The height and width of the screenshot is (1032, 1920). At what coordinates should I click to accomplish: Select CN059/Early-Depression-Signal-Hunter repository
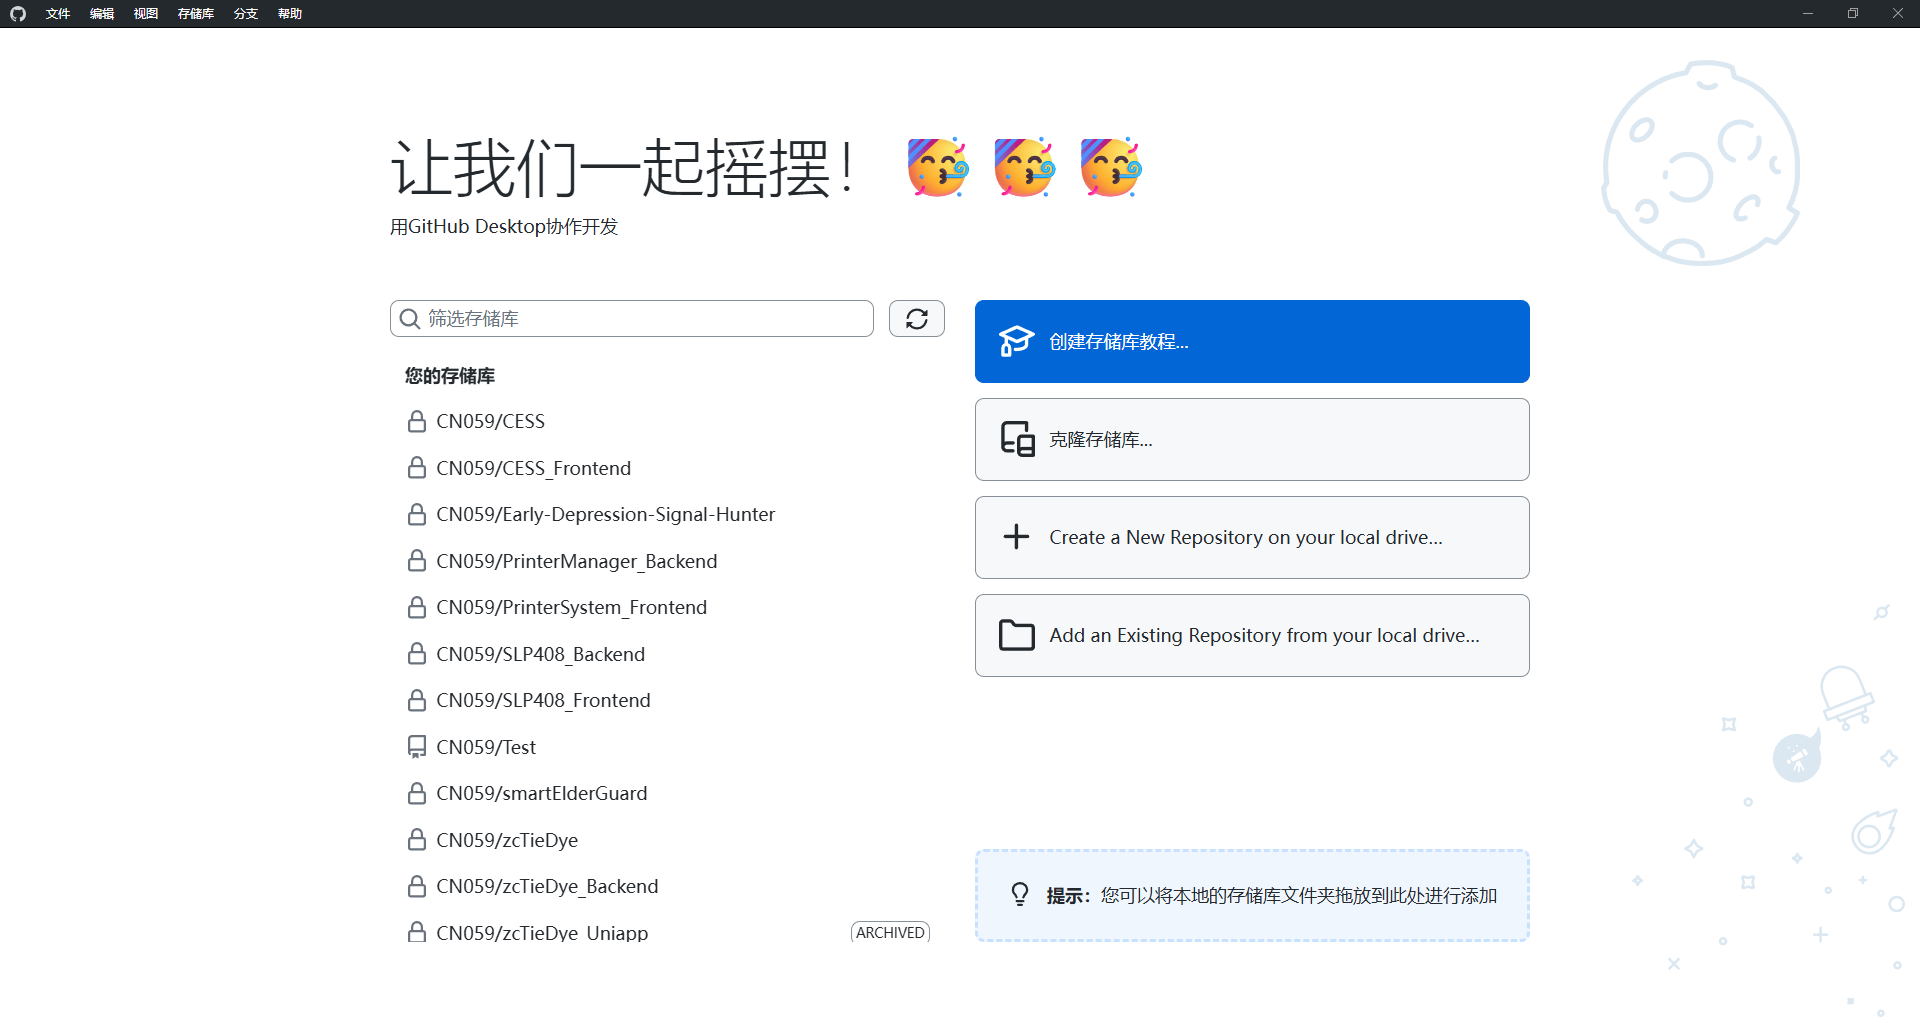pyautogui.click(x=605, y=515)
